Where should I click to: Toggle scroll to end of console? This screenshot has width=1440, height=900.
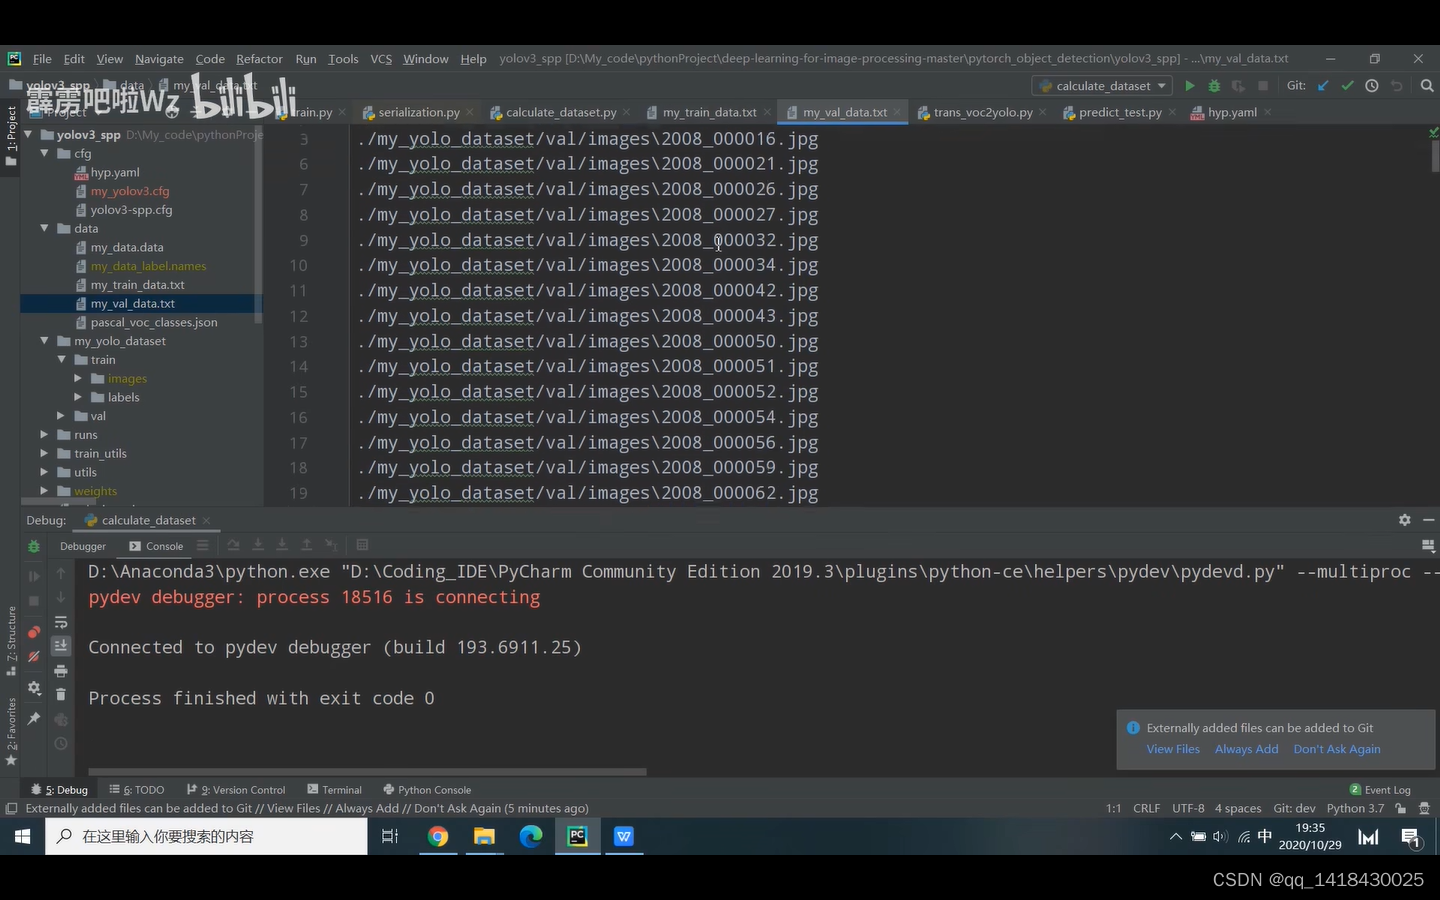coord(61,646)
